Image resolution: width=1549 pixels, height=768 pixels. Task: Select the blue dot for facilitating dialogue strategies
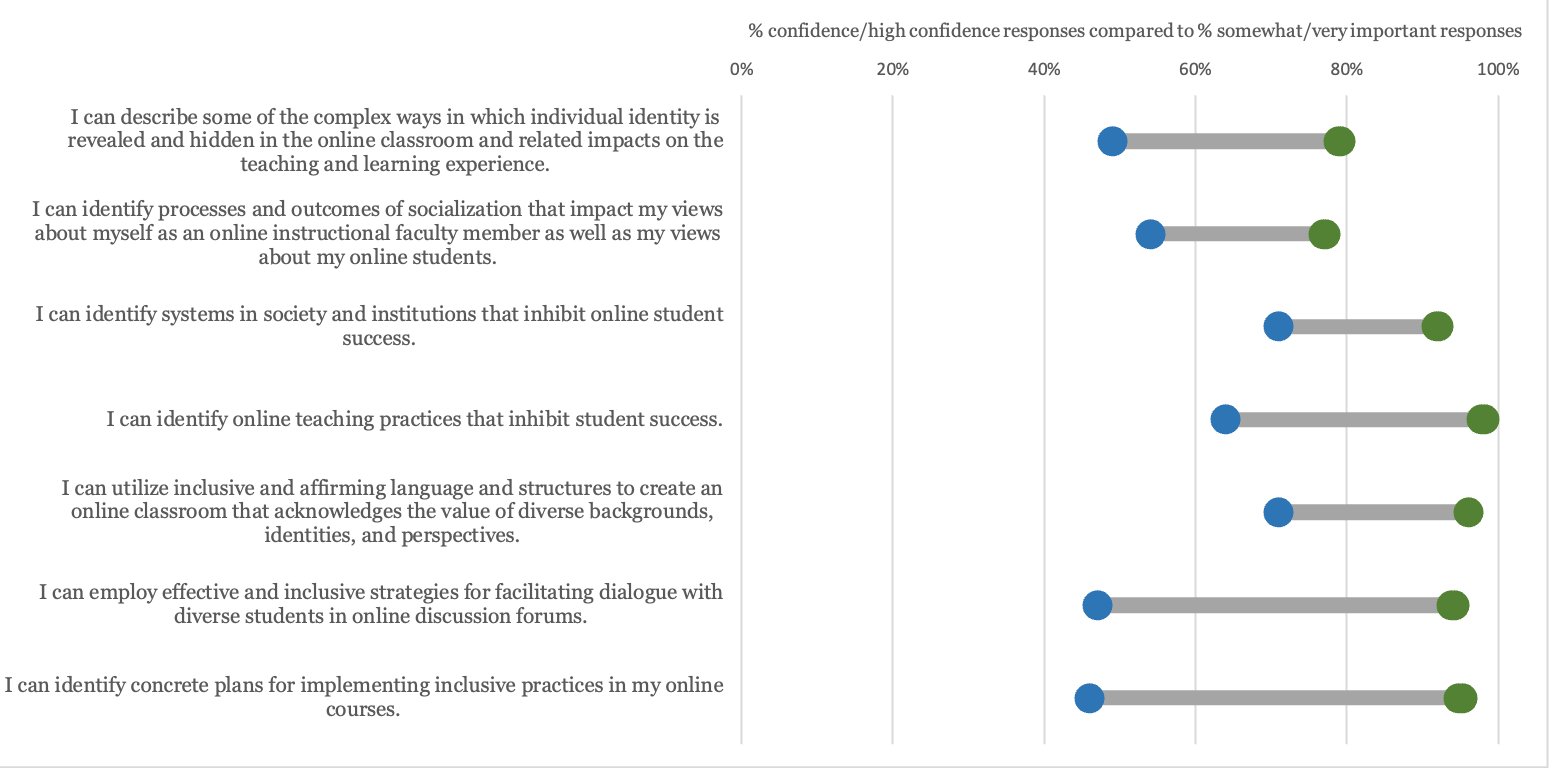tap(1097, 605)
